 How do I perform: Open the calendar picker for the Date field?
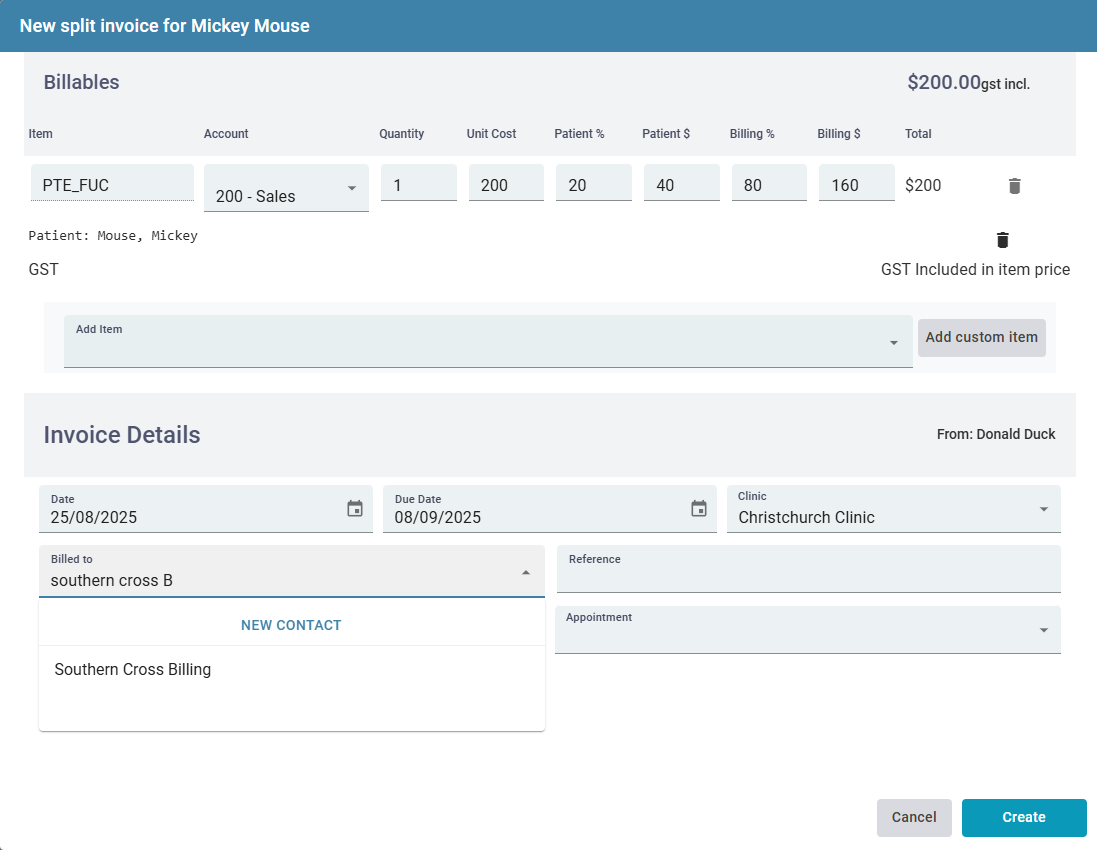[354, 509]
